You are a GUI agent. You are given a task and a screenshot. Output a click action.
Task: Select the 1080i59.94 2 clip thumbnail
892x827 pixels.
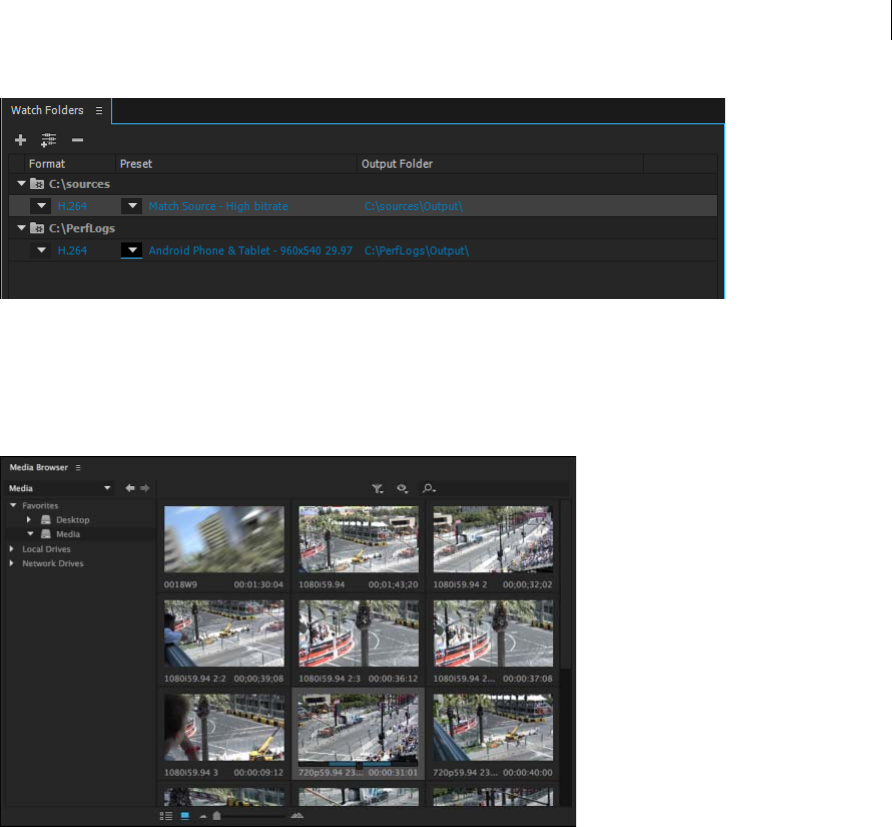(493, 539)
